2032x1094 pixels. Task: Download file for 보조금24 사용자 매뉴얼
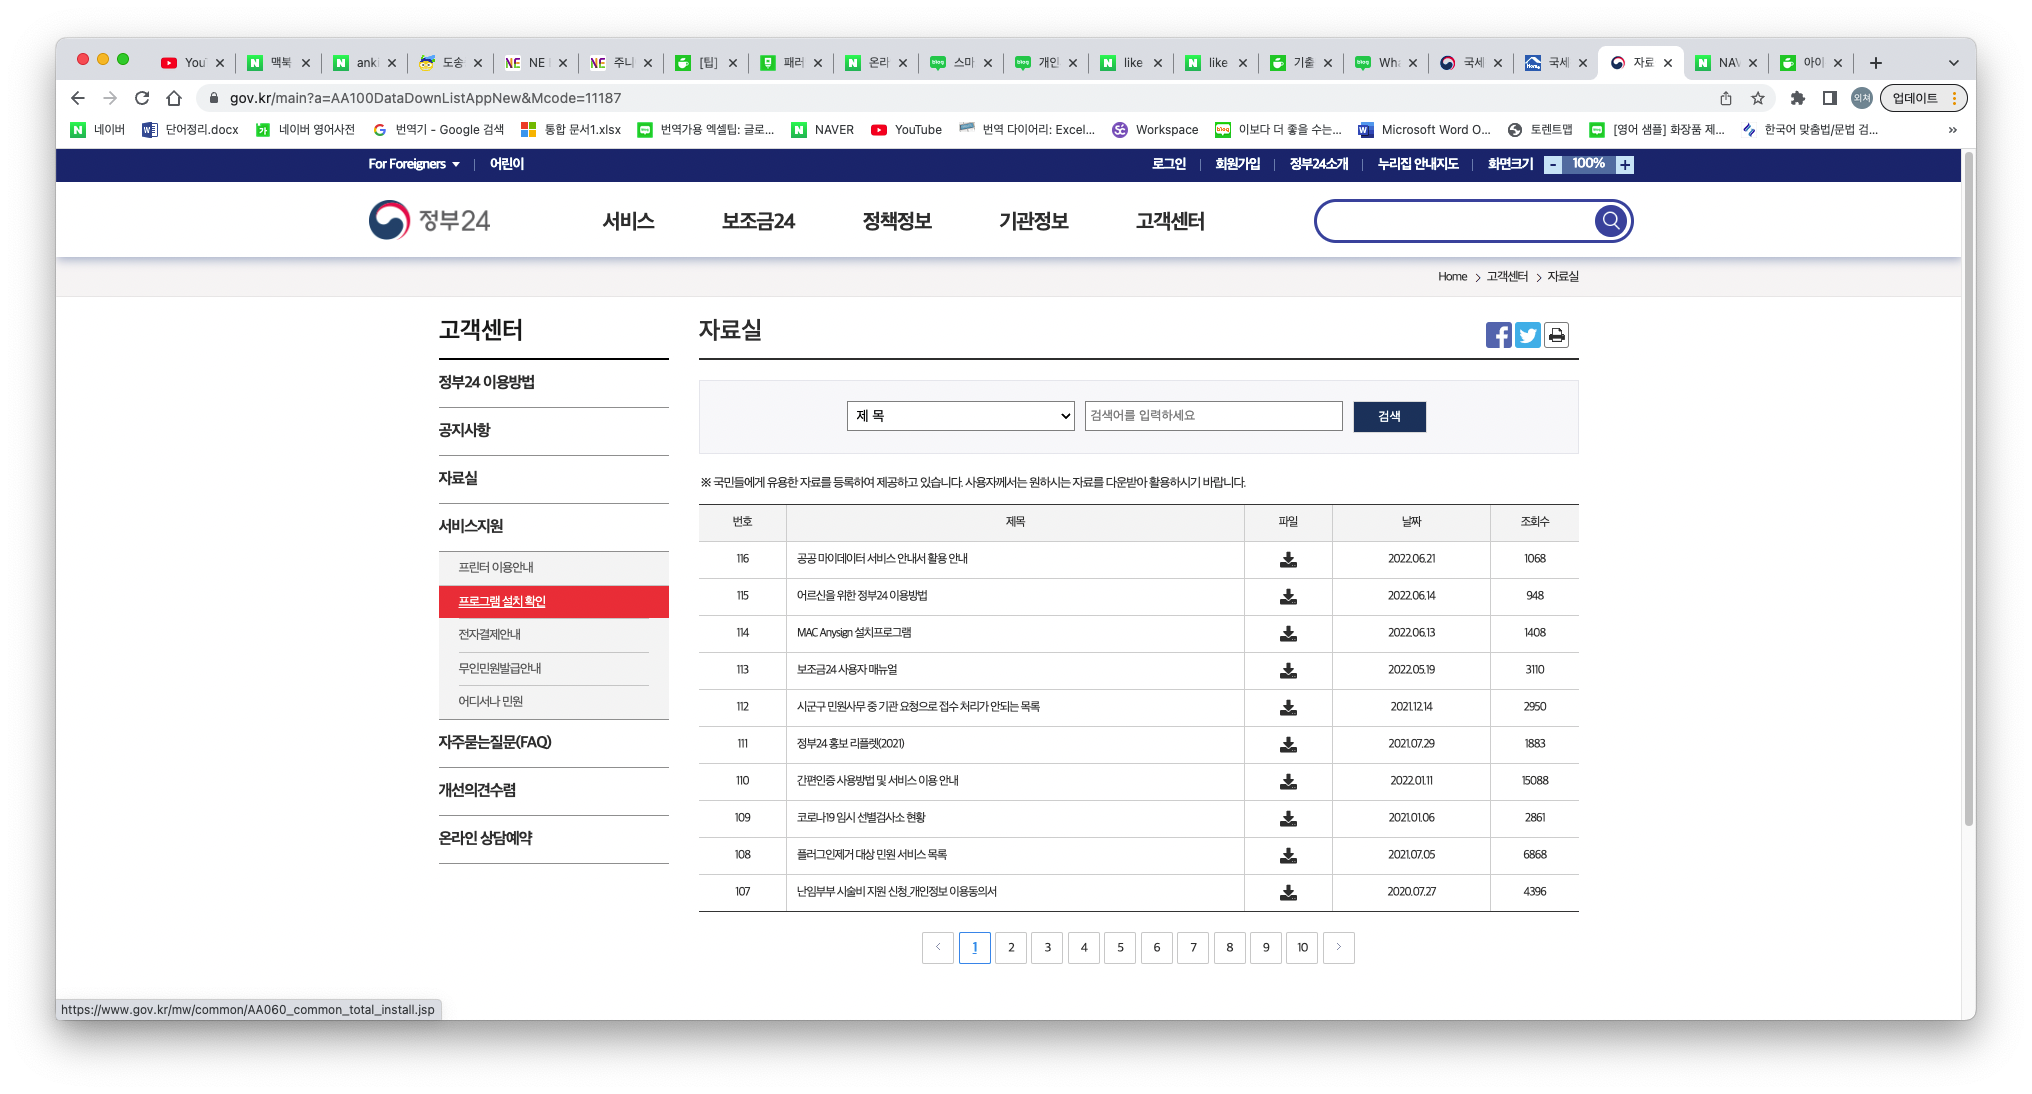[1288, 670]
